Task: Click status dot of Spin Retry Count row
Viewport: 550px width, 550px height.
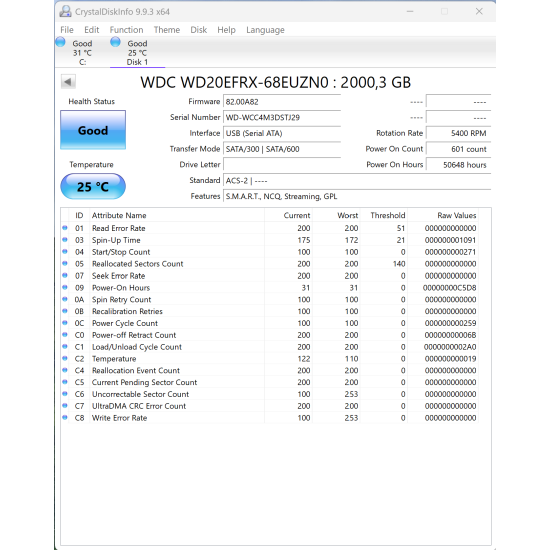Action: 65,299
